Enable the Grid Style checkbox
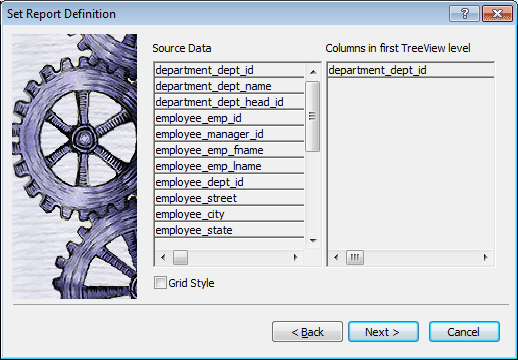Screen dimensions: 518x360 pyautogui.click(x=160, y=283)
